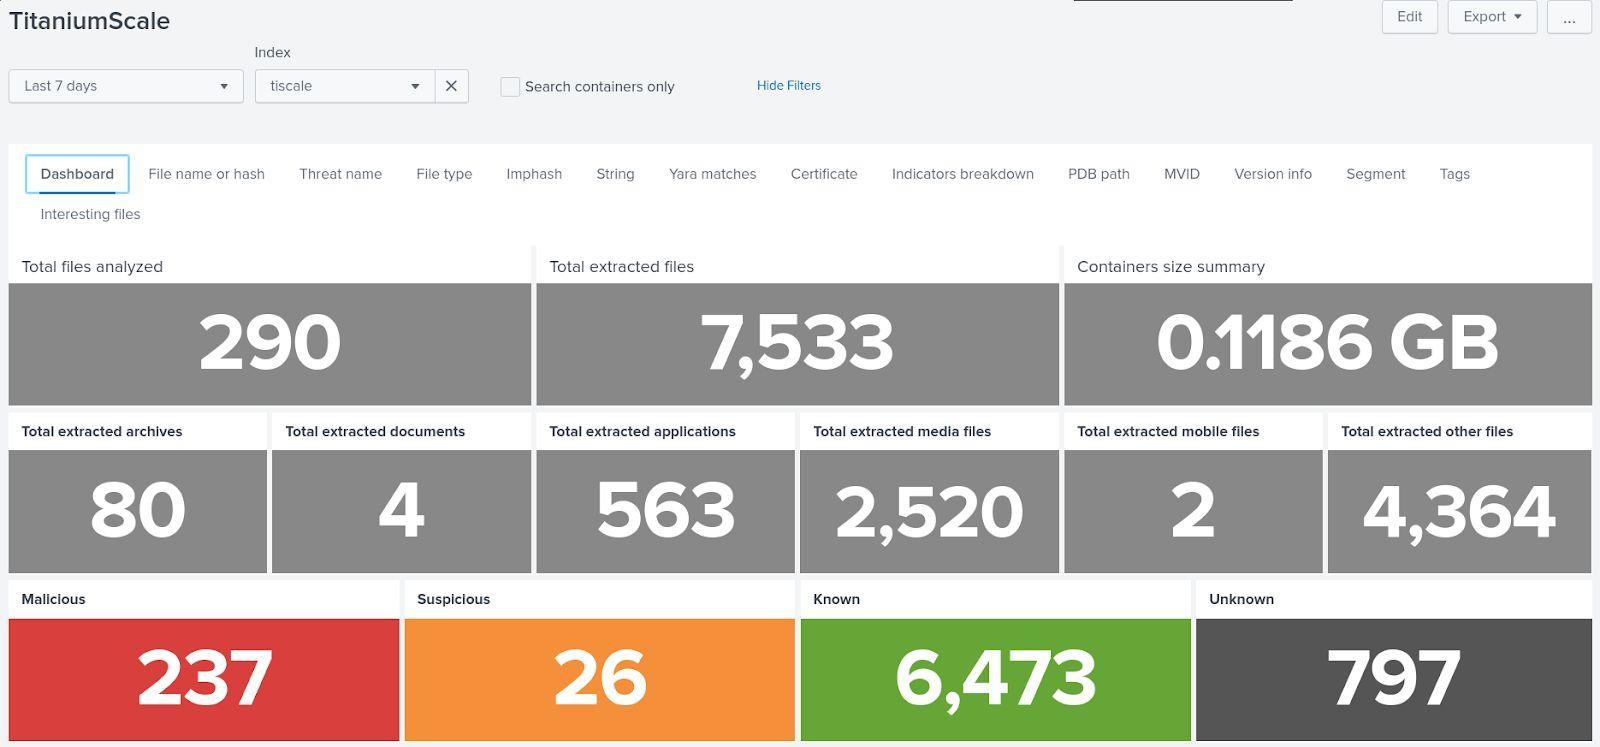Switch to the PDB path tab
Viewport: 1600px width, 747px height.
(x=1099, y=174)
